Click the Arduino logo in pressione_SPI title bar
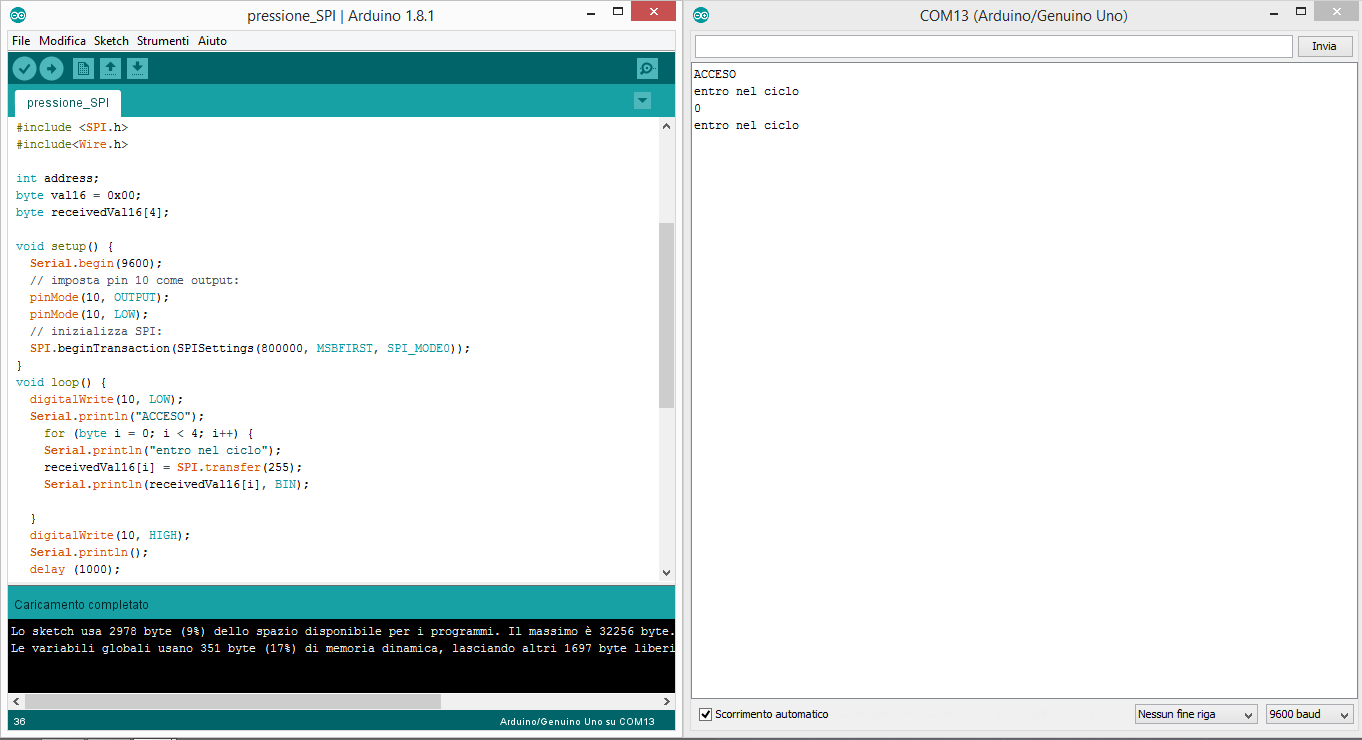This screenshot has height=740, width=1362. [19, 15]
